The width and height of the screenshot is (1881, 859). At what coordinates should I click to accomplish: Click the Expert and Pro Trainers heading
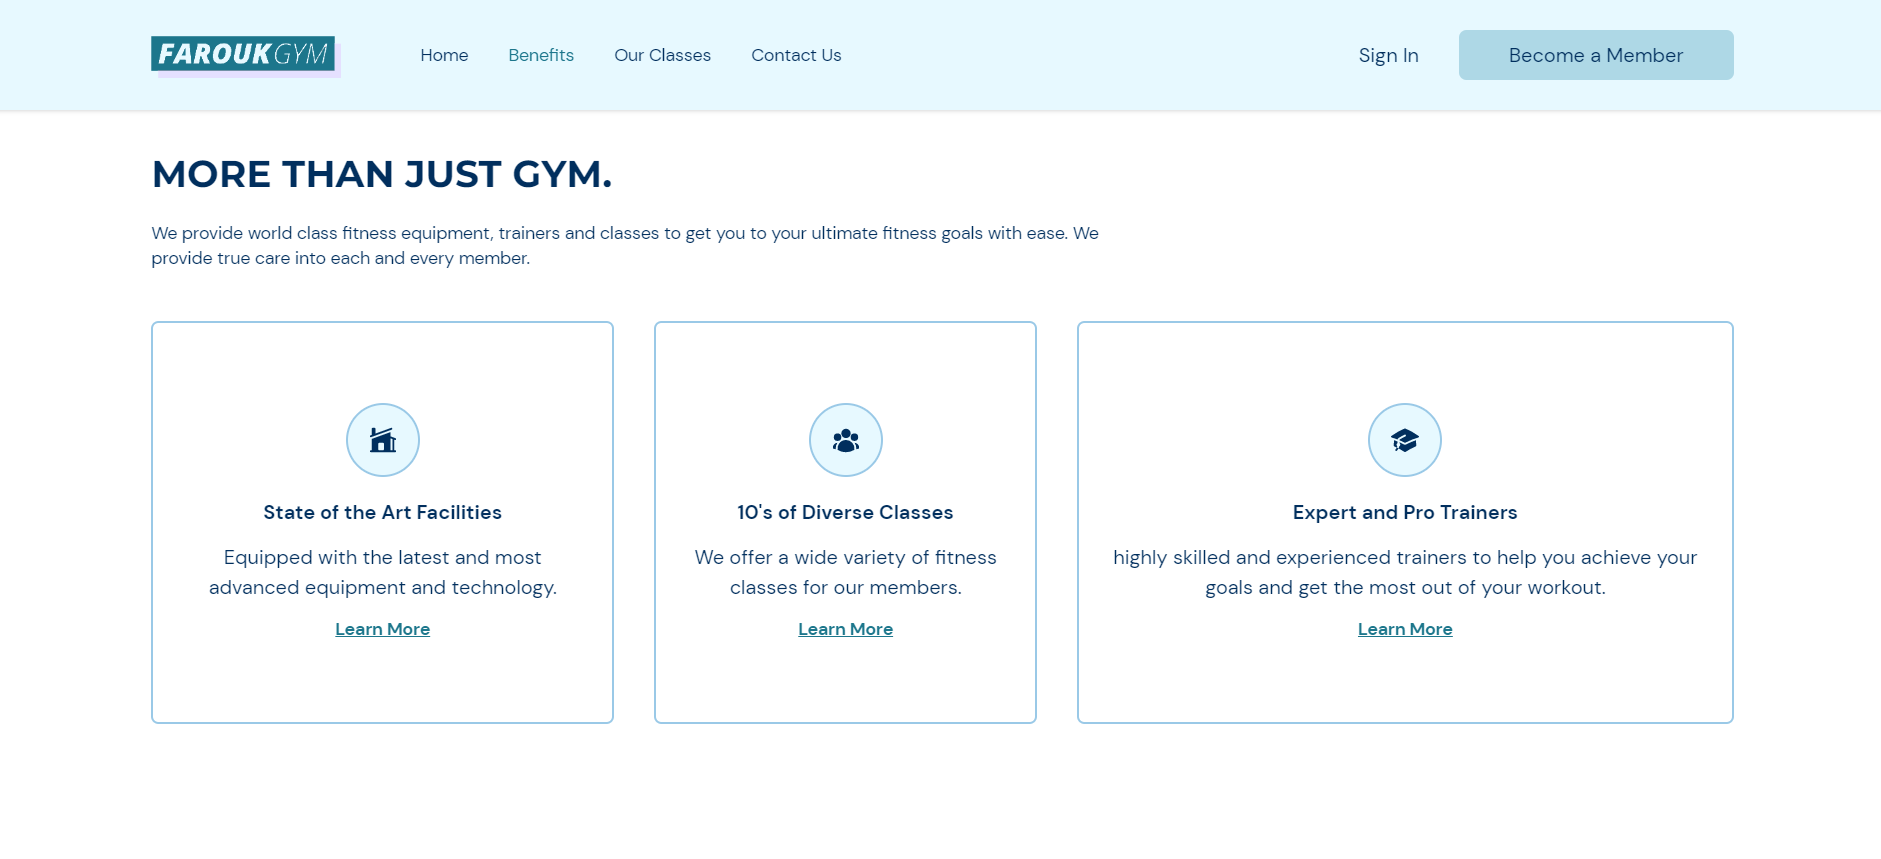tap(1405, 512)
